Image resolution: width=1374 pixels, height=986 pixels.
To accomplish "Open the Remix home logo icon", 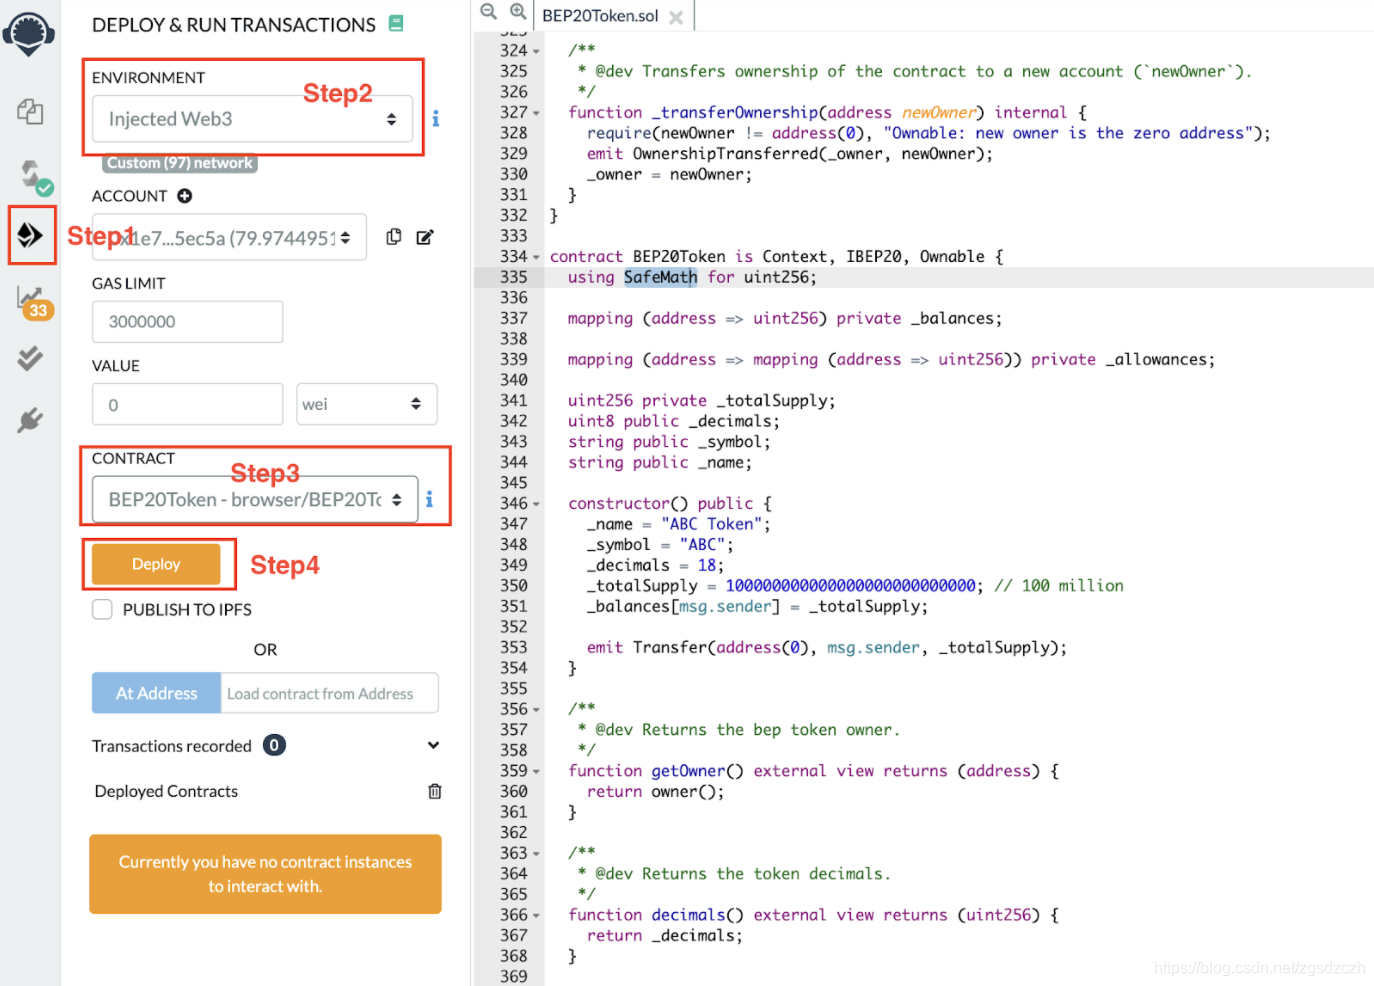I will pyautogui.click(x=29, y=33).
